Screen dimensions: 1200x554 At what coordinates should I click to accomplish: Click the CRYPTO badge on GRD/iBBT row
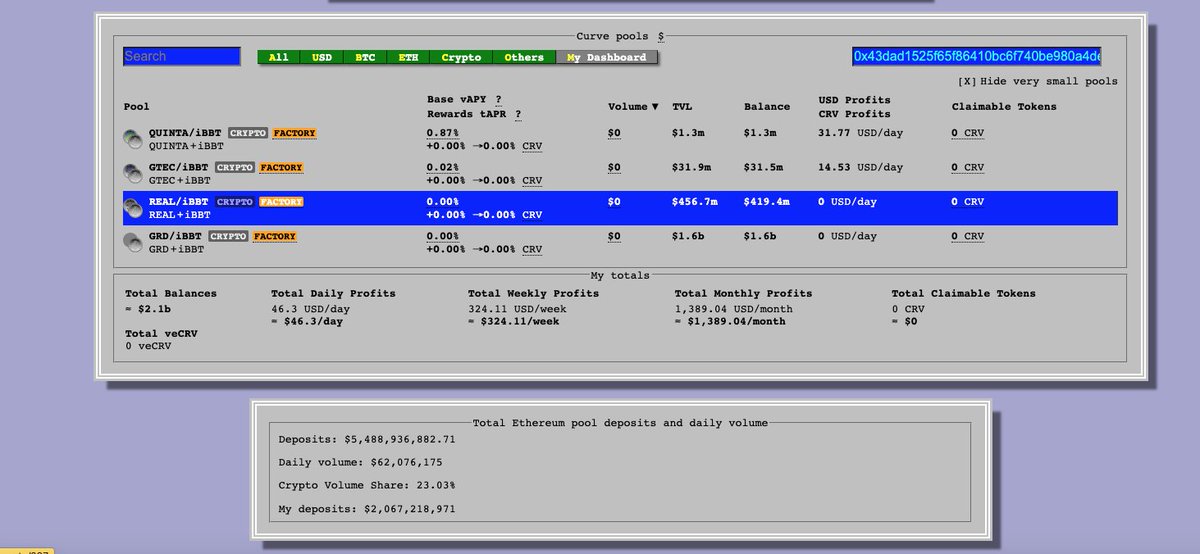pyautogui.click(x=228, y=236)
